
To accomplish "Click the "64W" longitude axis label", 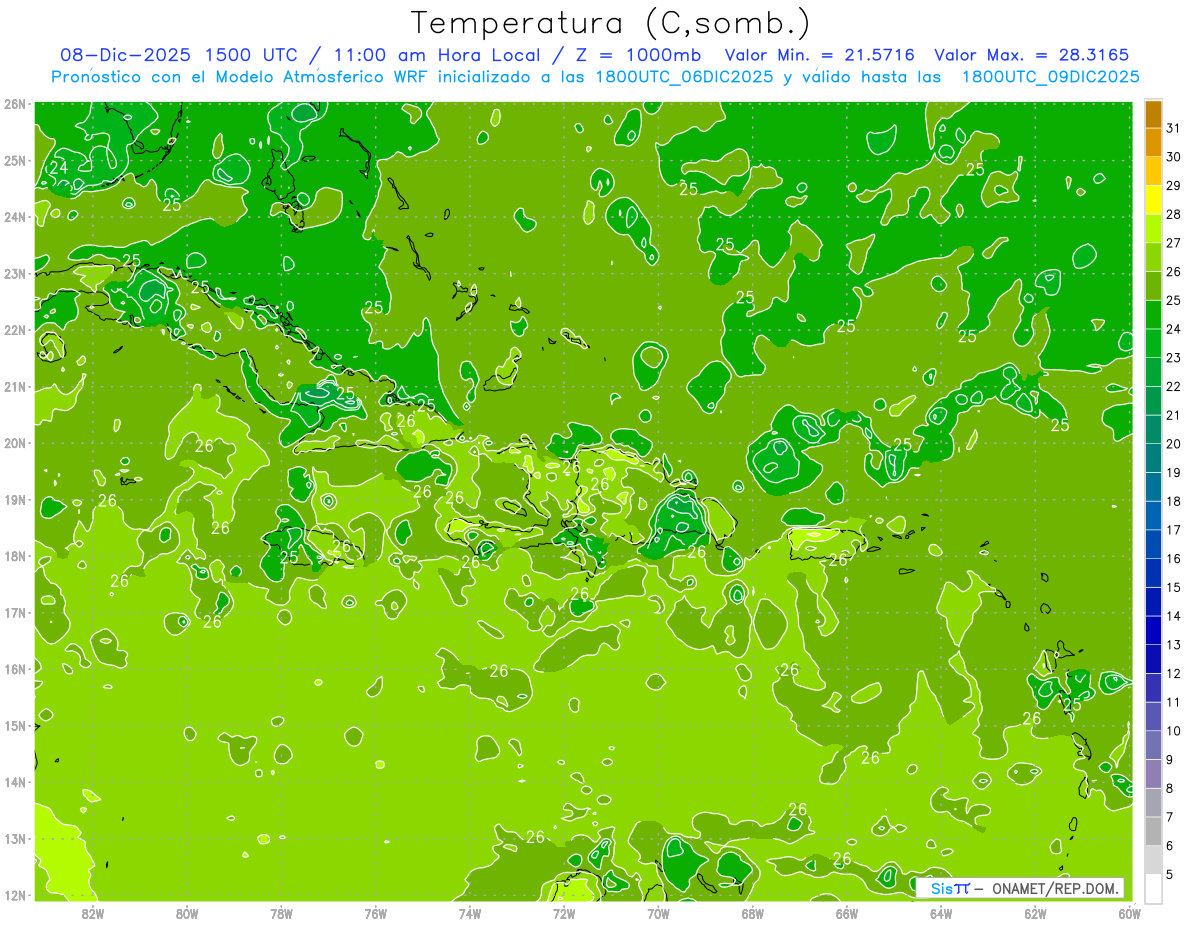I will (x=941, y=913).
